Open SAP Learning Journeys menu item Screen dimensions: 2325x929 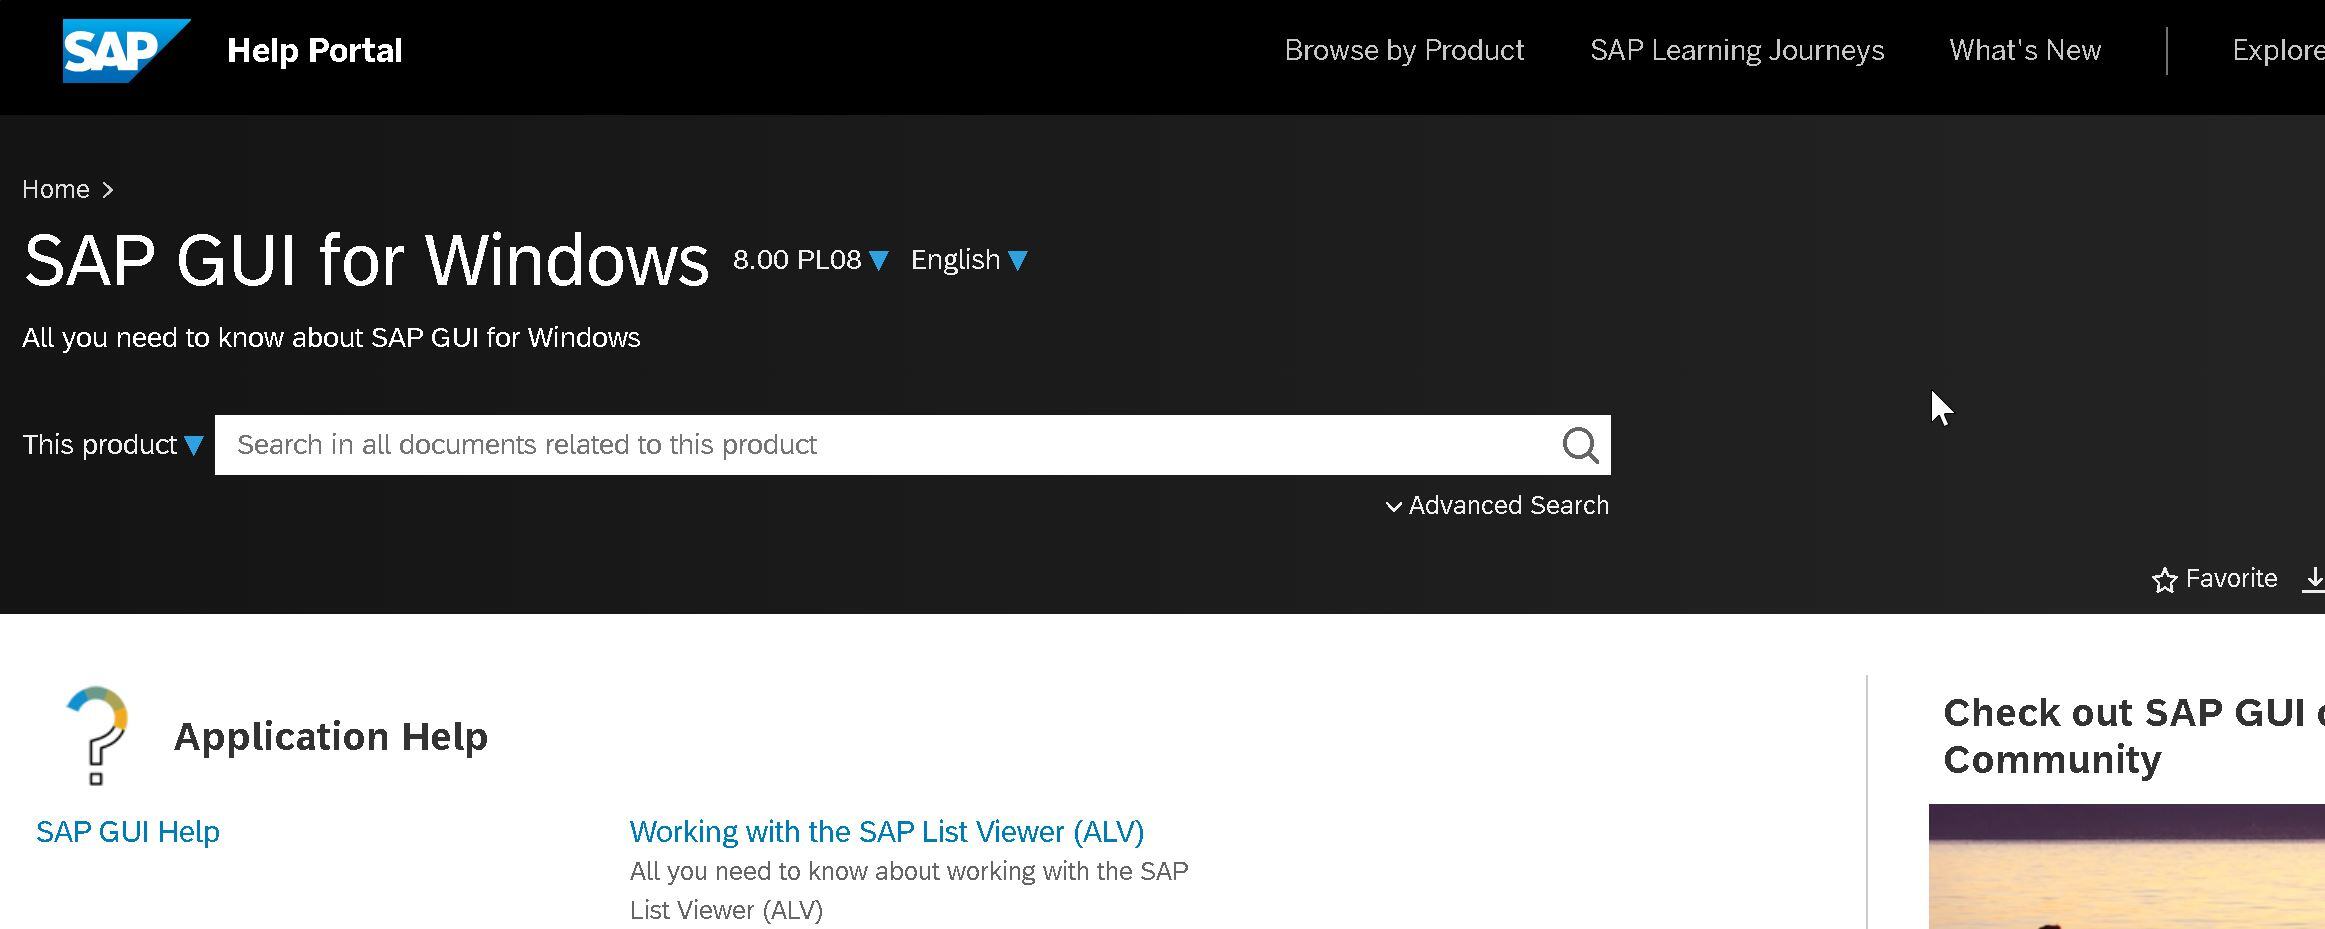(1737, 50)
